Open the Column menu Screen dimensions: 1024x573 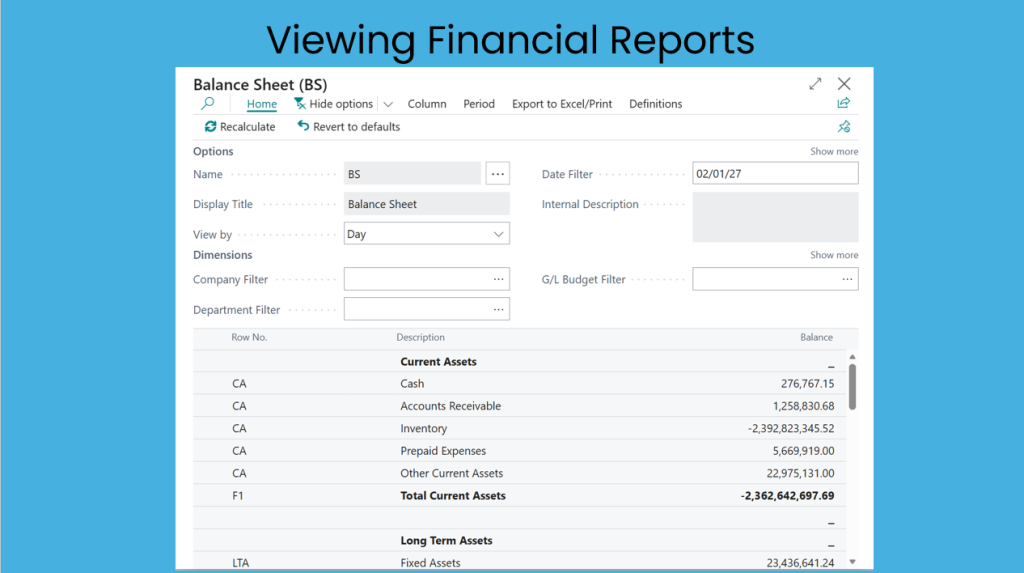pos(427,104)
